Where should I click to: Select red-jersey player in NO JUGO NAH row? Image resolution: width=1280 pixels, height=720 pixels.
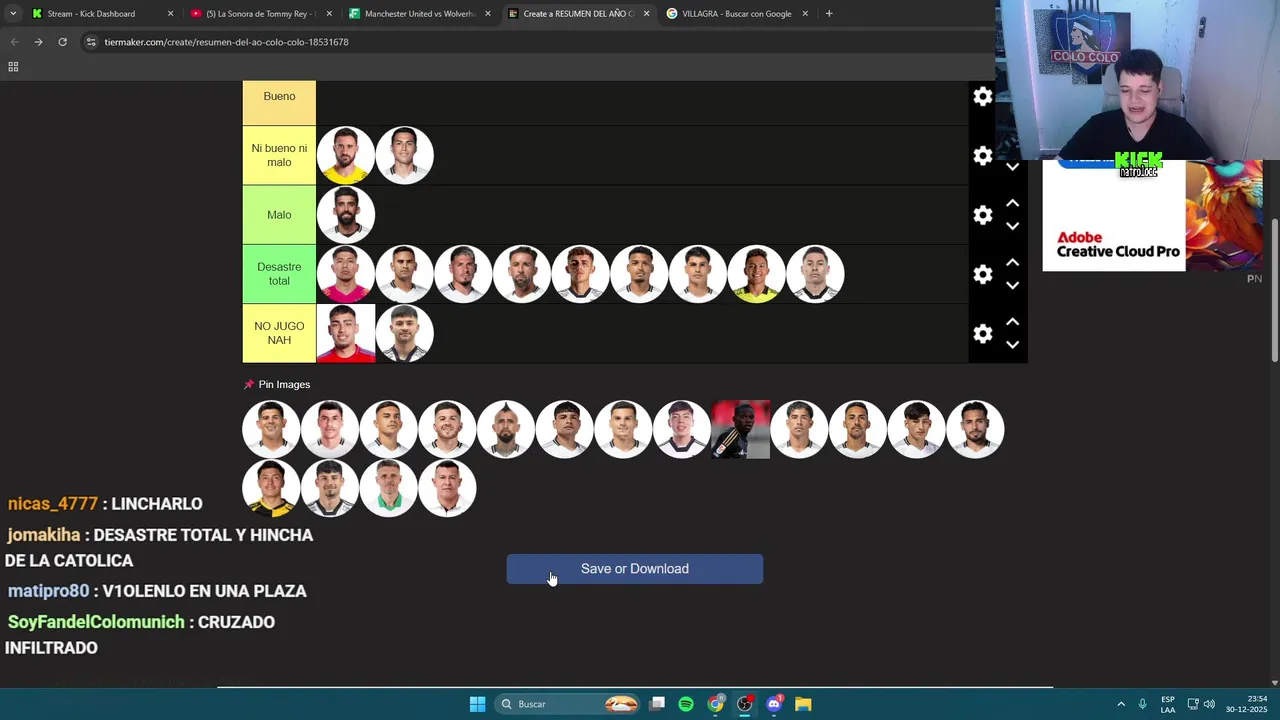click(x=346, y=333)
